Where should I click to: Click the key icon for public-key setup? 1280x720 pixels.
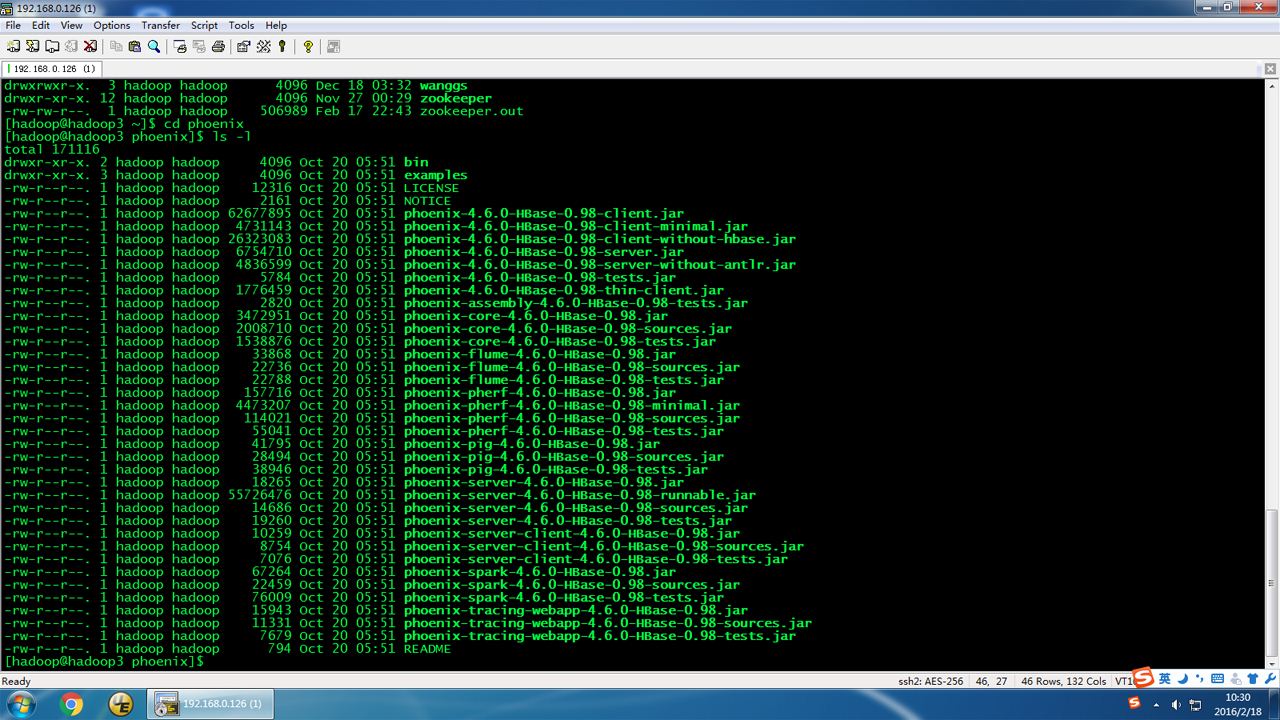coord(282,46)
